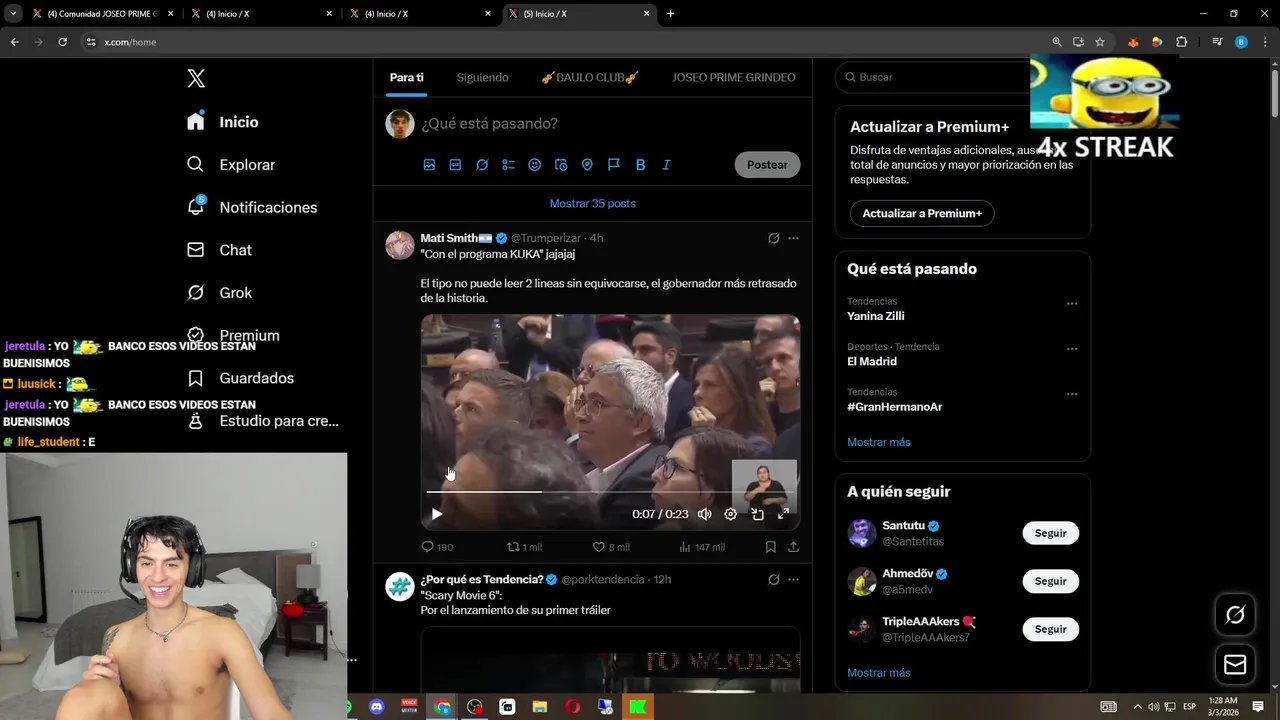The image size is (1280, 720).
Task: Open the floating Grok button
Action: click(x=1235, y=615)
